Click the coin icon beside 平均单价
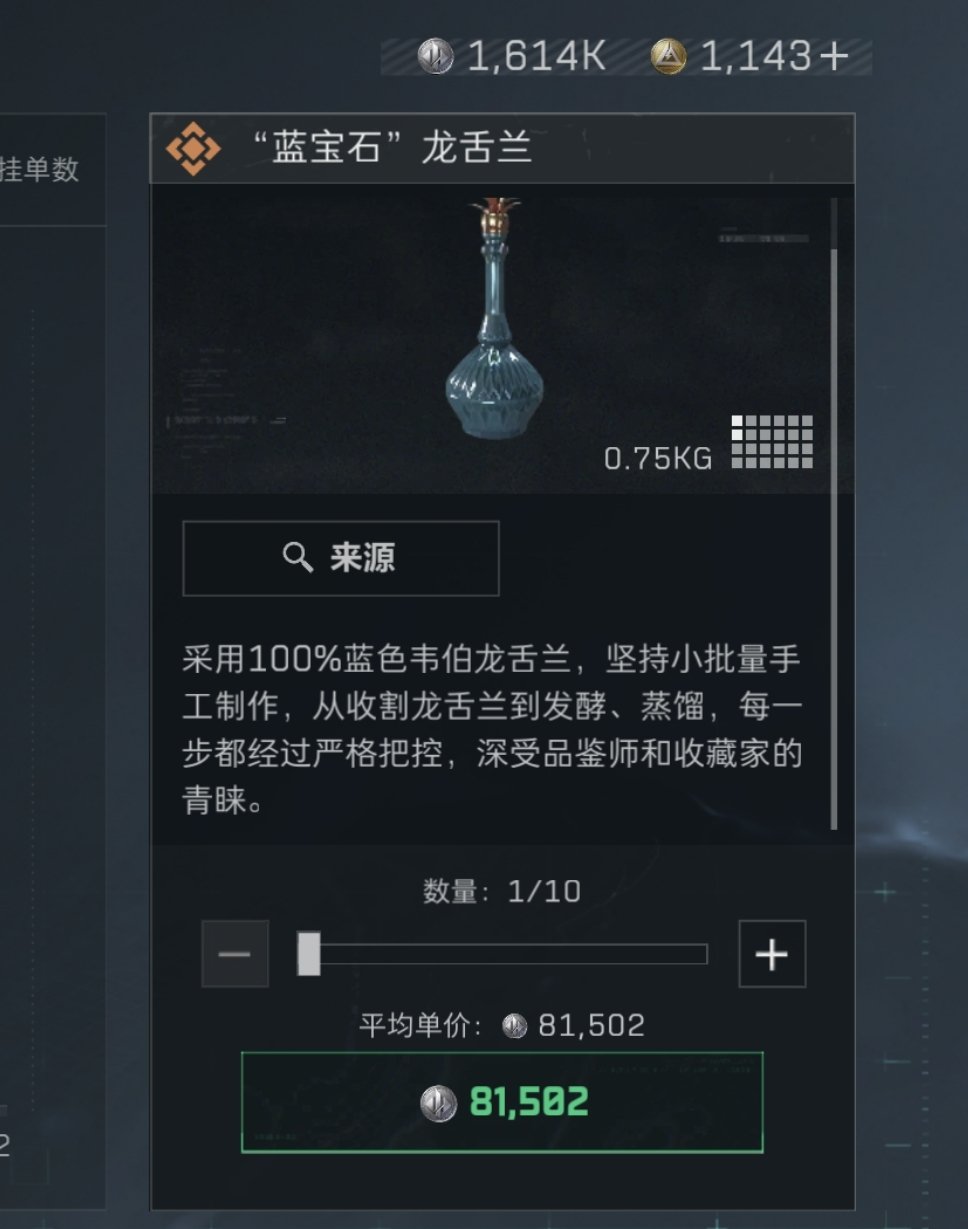Screen dimensions: 968x1229 [x=514, y=1025]
